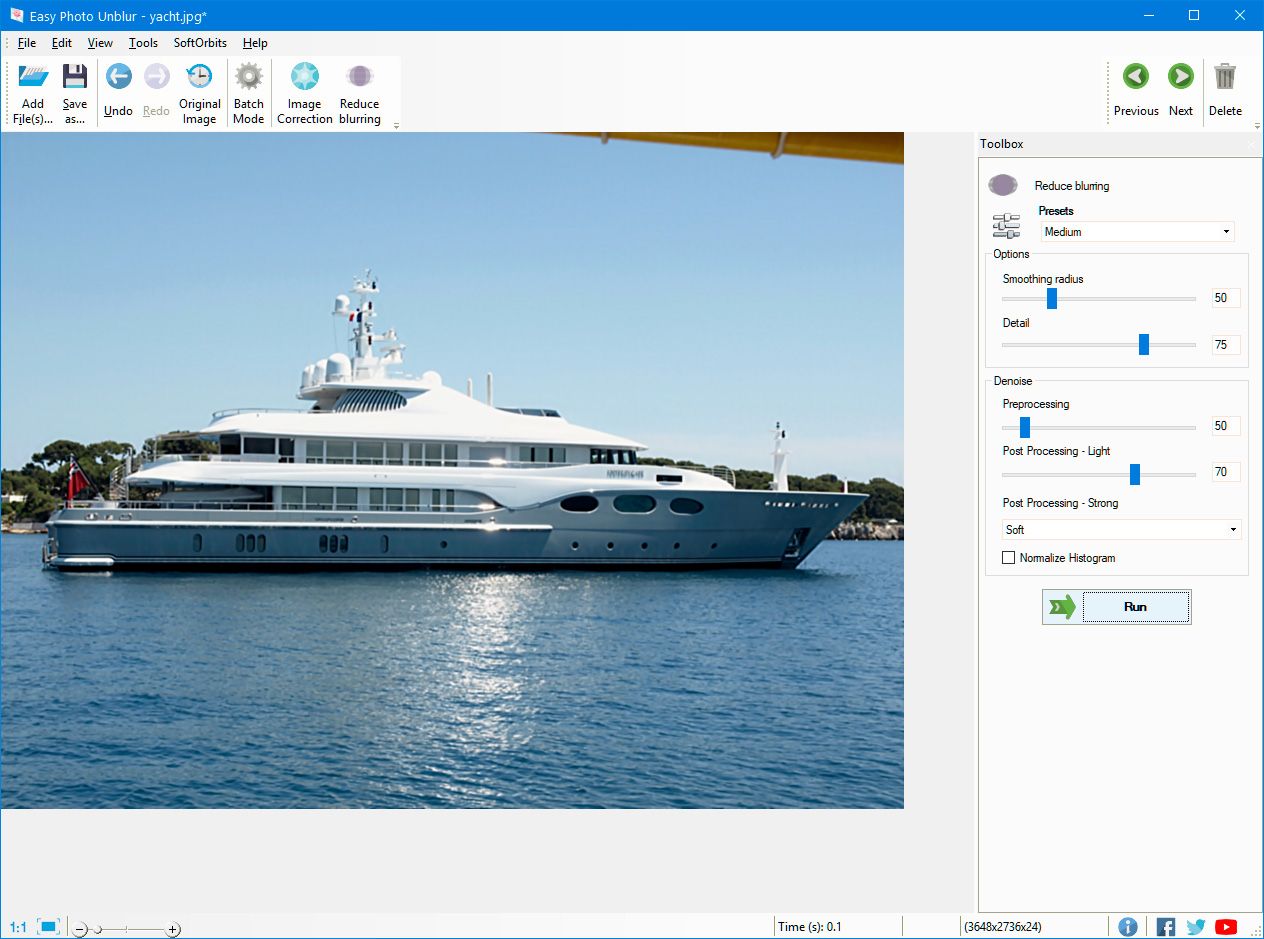Click the Time (s): 0.1 status text
Viewport: 1264px width, 939px height.
[809, 927]
